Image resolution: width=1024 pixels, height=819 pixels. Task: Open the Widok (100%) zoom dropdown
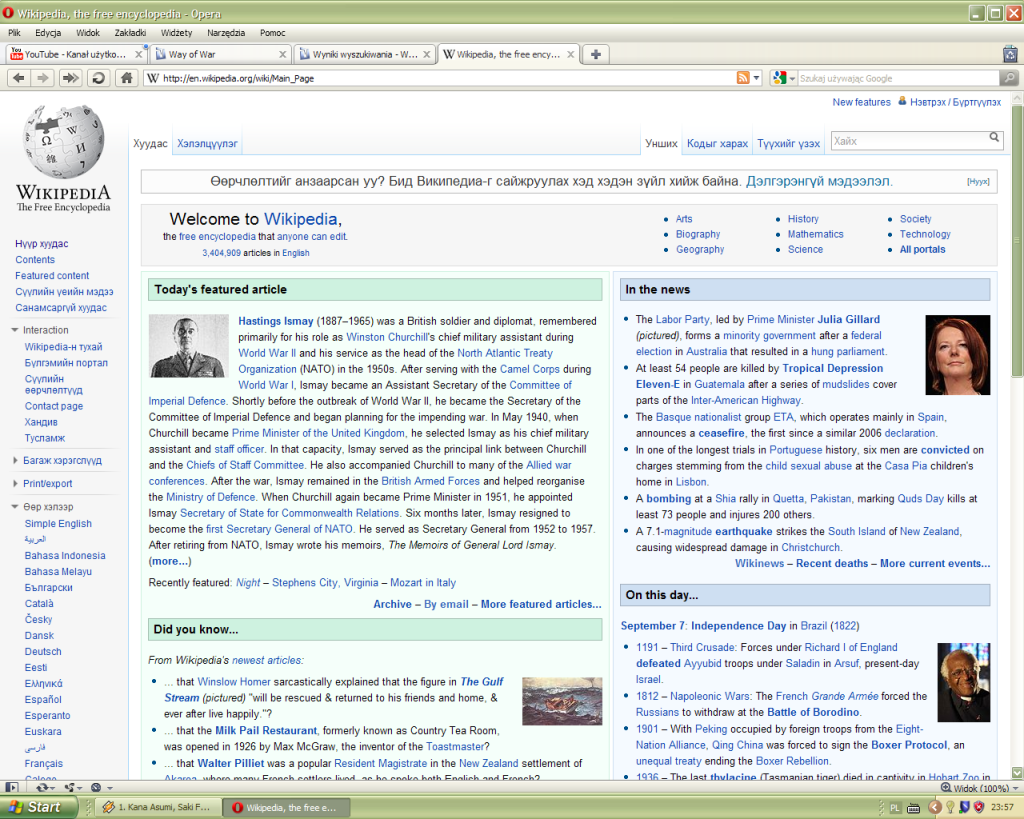(x=978, y=788)
